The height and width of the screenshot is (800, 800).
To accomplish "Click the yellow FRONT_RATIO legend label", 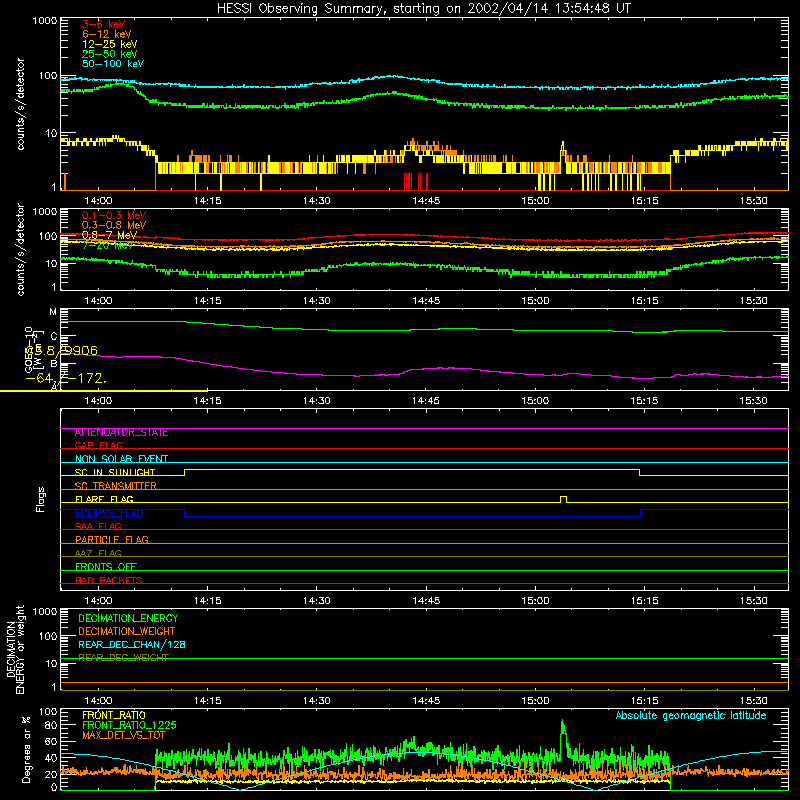I will point(114,715).
